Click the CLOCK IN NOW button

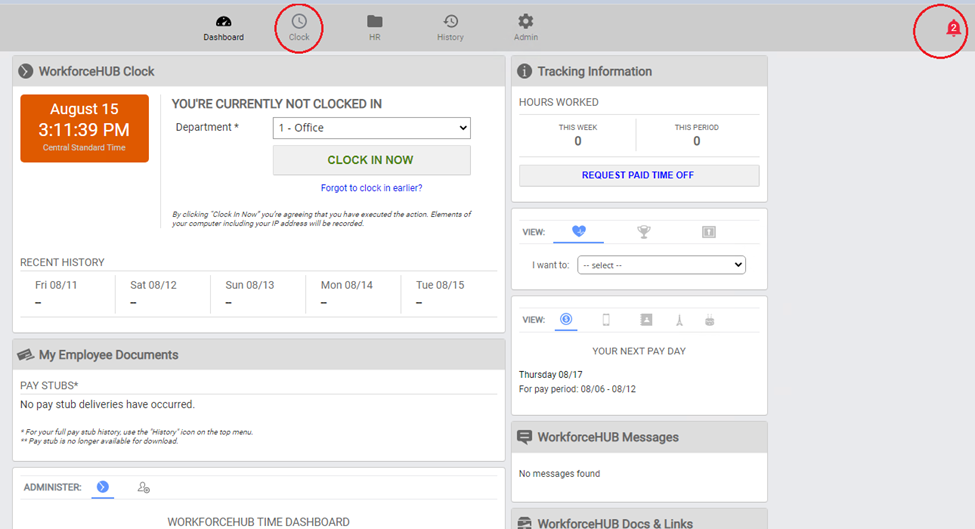371,160
